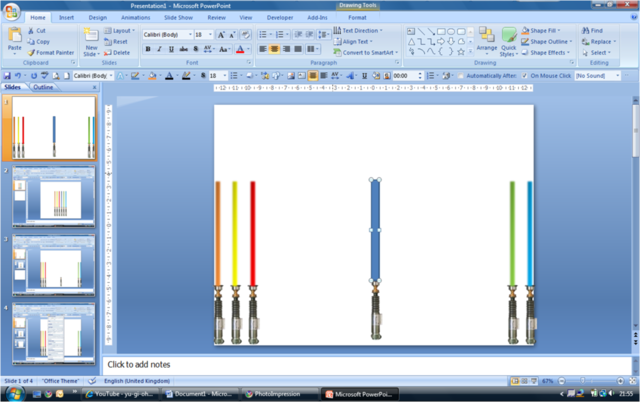Click the Office button logo

[x=11, y=10]
